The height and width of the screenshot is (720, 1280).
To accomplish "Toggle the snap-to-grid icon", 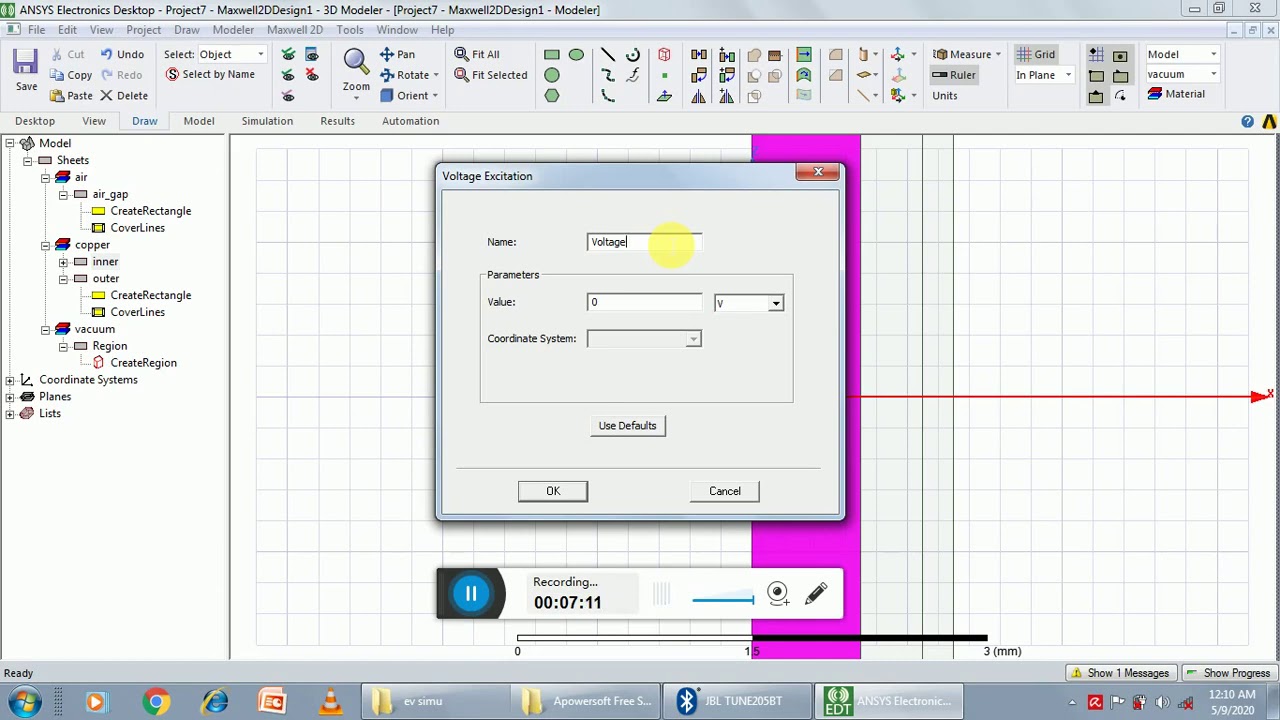I will pyautogui.click(x=1096, y=54).
